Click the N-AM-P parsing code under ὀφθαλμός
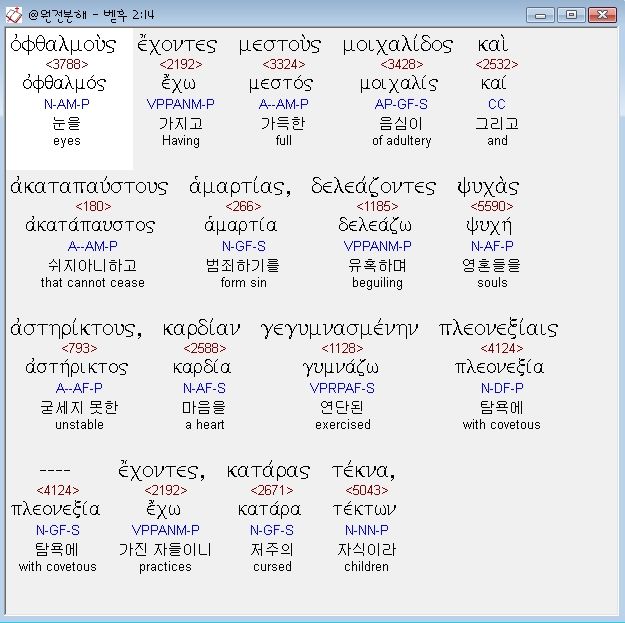Image resolution: width=625 pixels, height=623 pixels. point(67,104)
